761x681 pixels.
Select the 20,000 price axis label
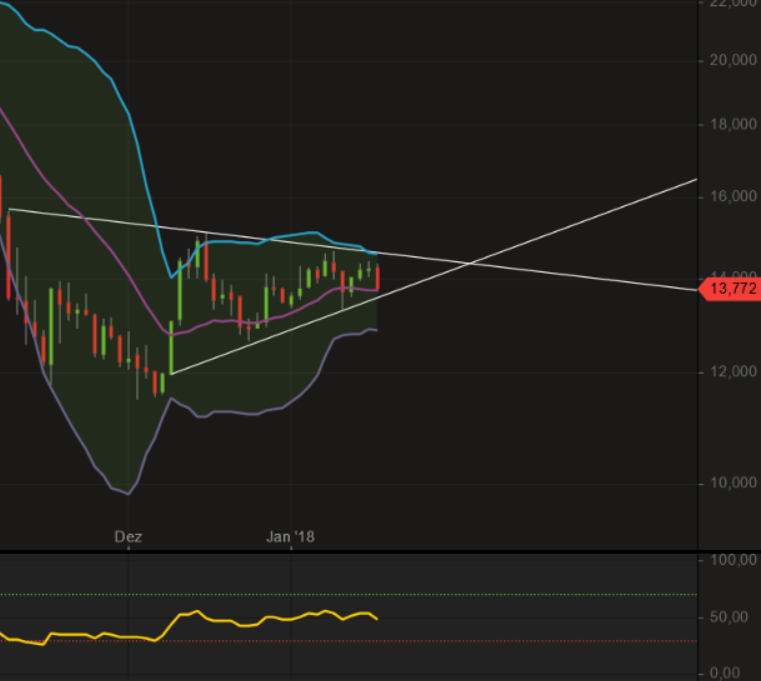(x=733, y=60)
